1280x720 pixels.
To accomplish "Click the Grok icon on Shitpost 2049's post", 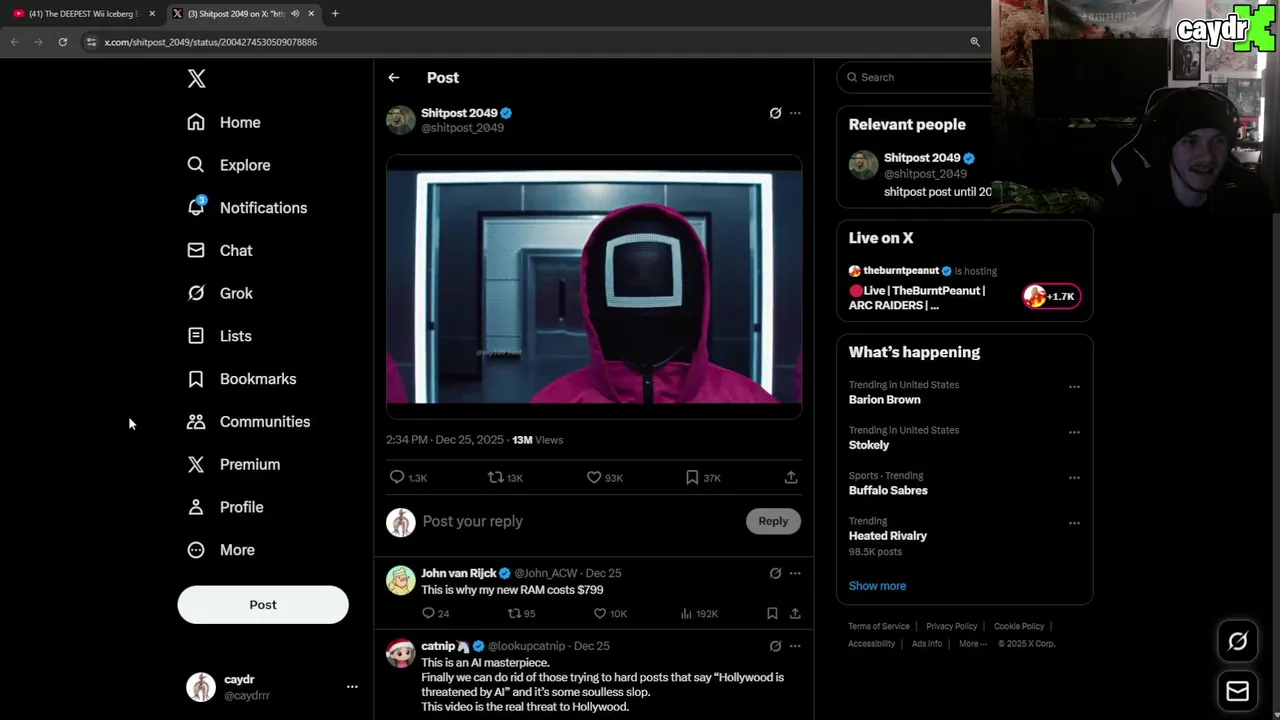I will (x=775, y=113).
